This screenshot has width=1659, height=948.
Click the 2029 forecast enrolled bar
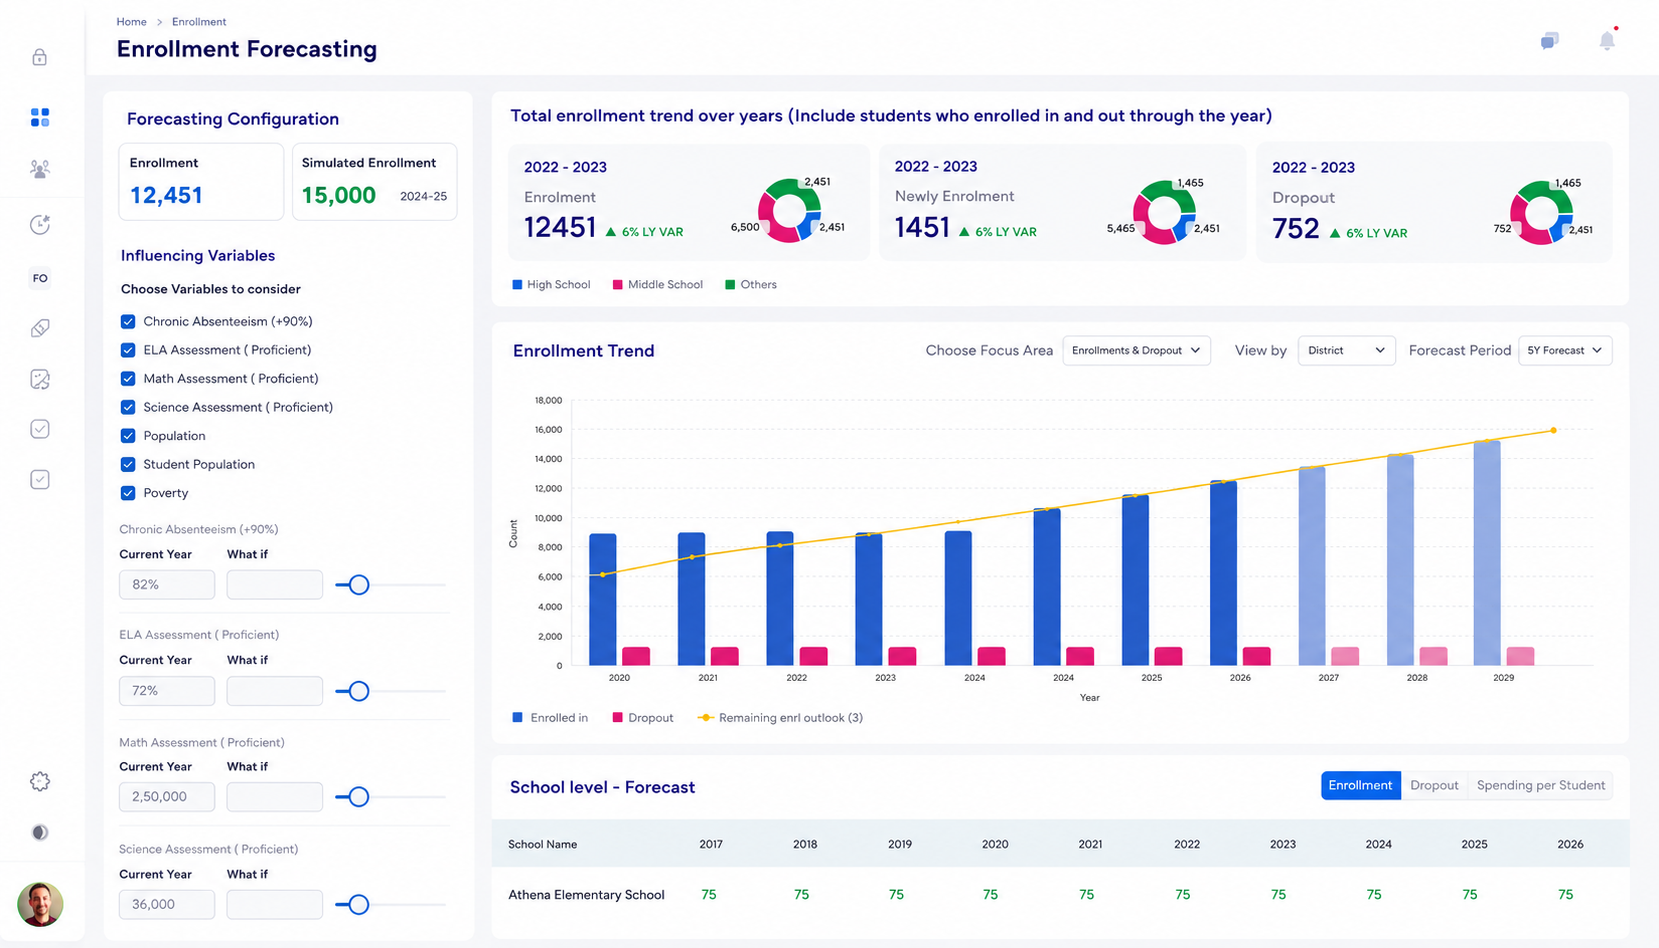point(1487,553)
